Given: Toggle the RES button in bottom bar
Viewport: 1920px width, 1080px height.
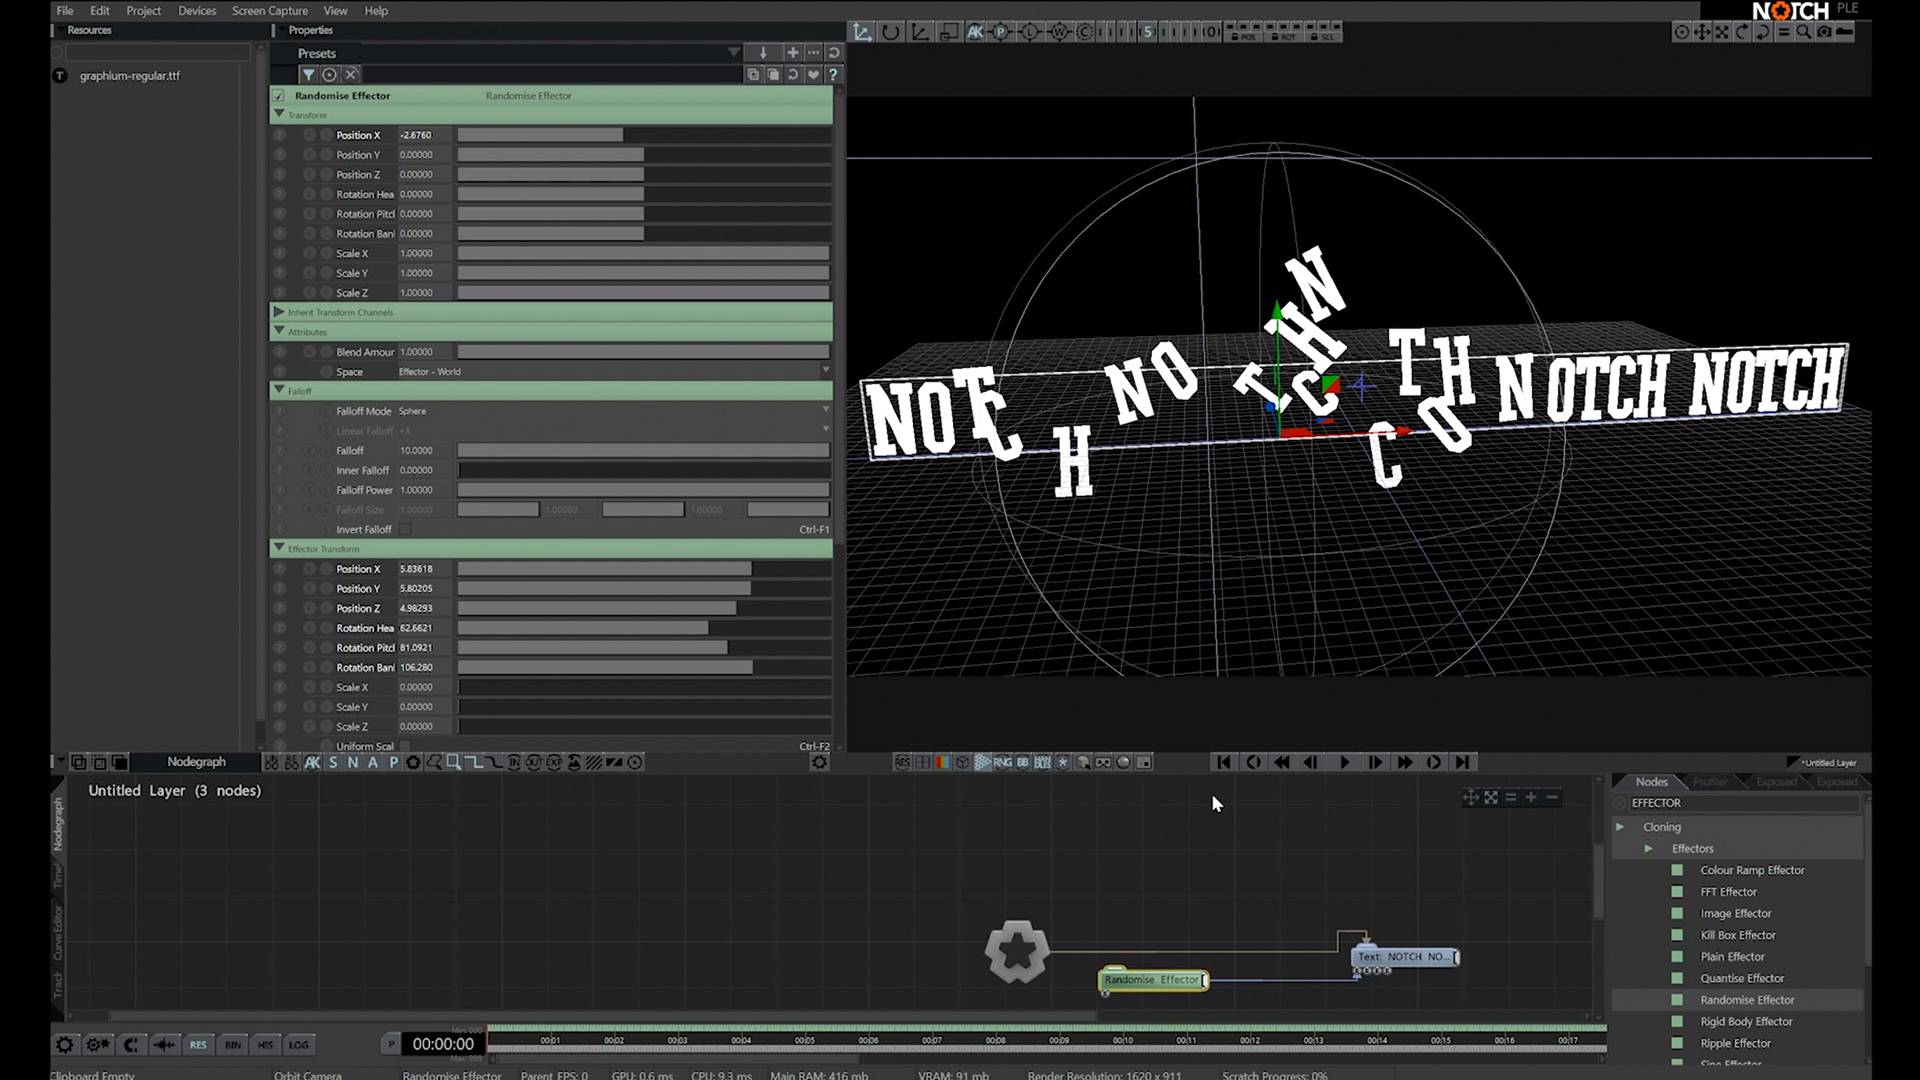Looking at the screenshot, I should (x=198, y=1045).
